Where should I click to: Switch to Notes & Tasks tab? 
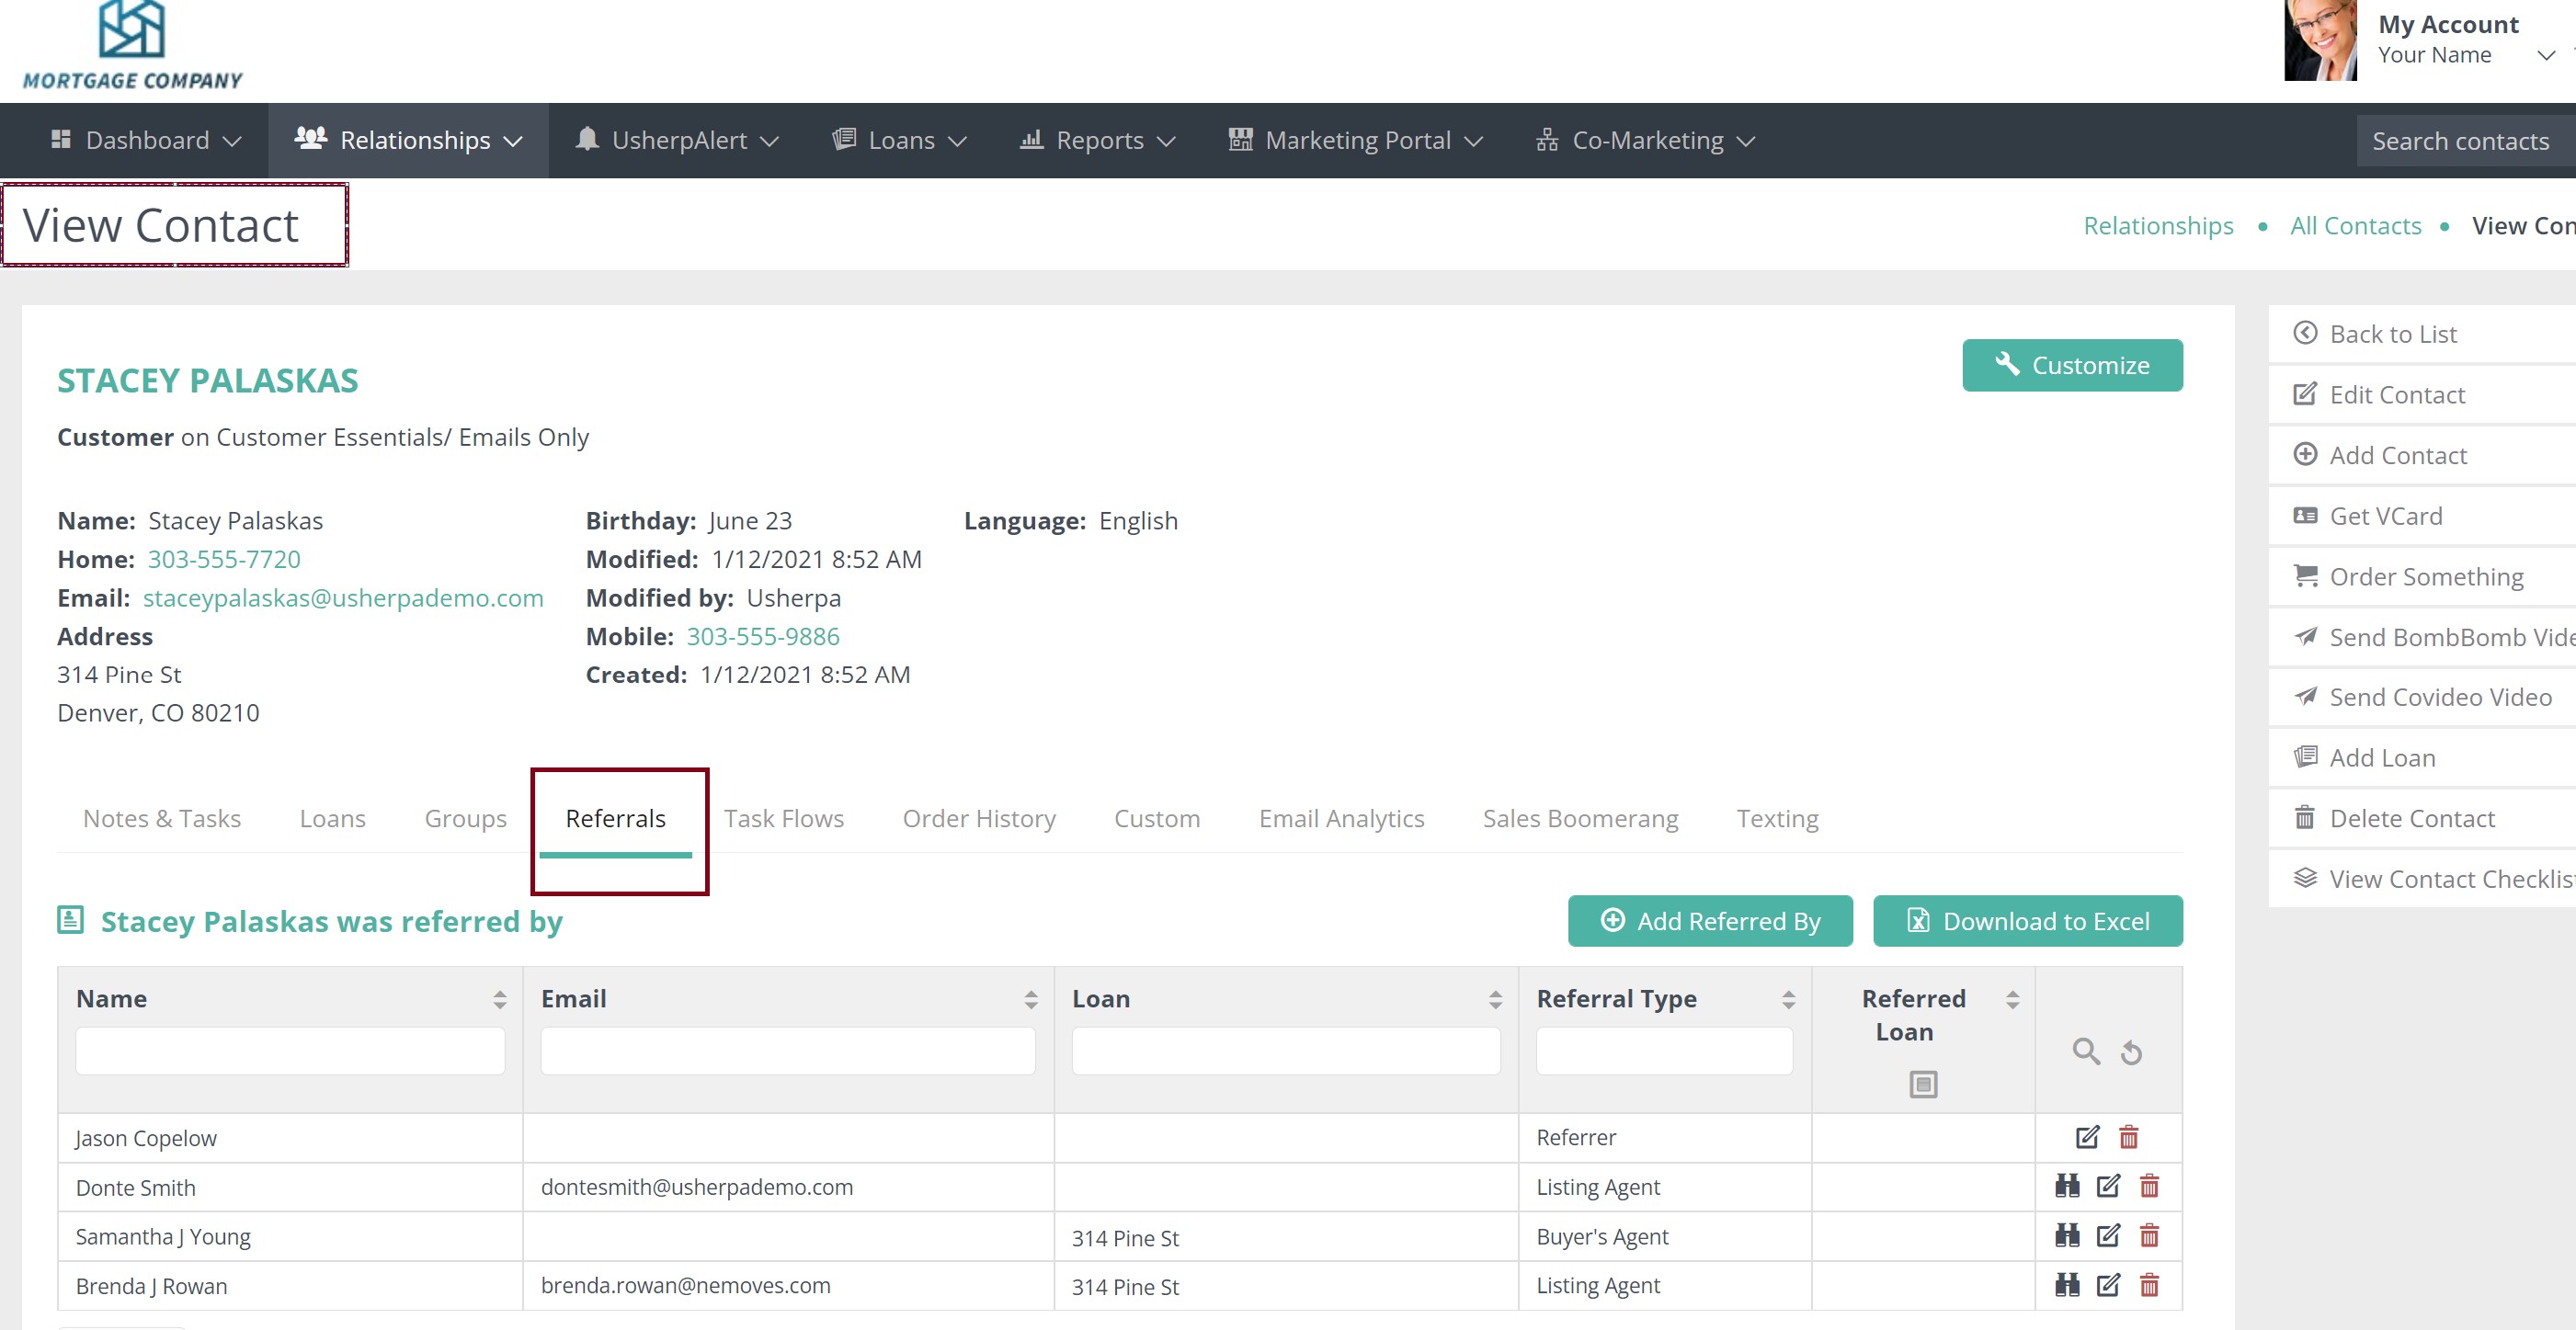[162, 818]
